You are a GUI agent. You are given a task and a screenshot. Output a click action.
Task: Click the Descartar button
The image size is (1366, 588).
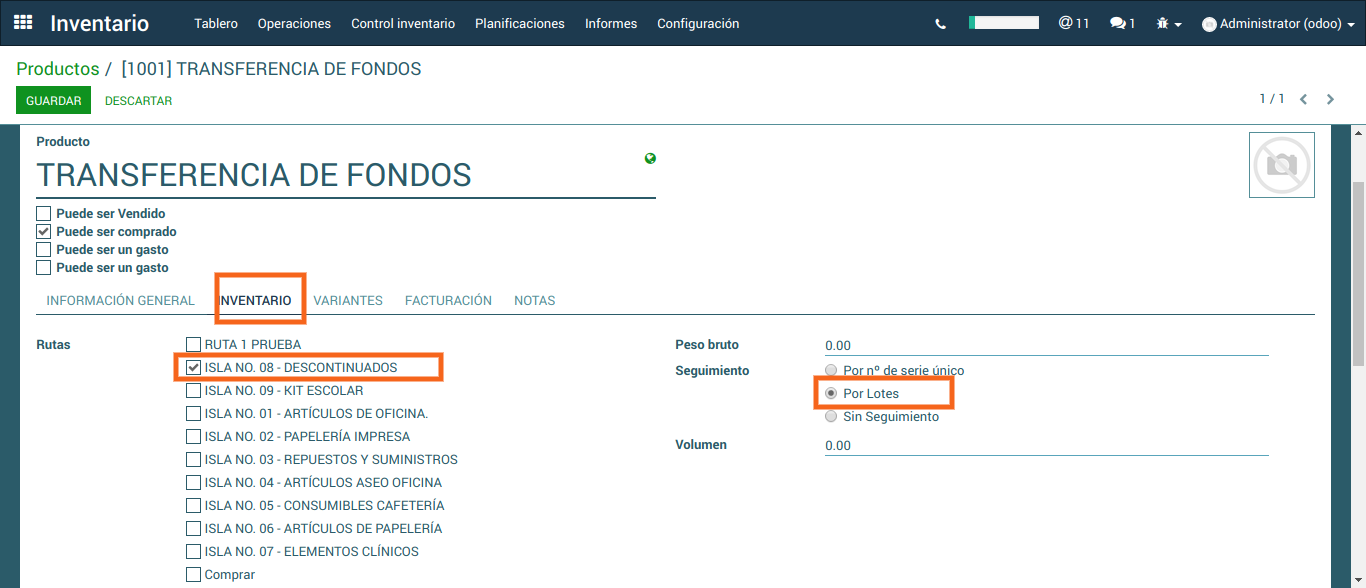(x=138, y=101)
